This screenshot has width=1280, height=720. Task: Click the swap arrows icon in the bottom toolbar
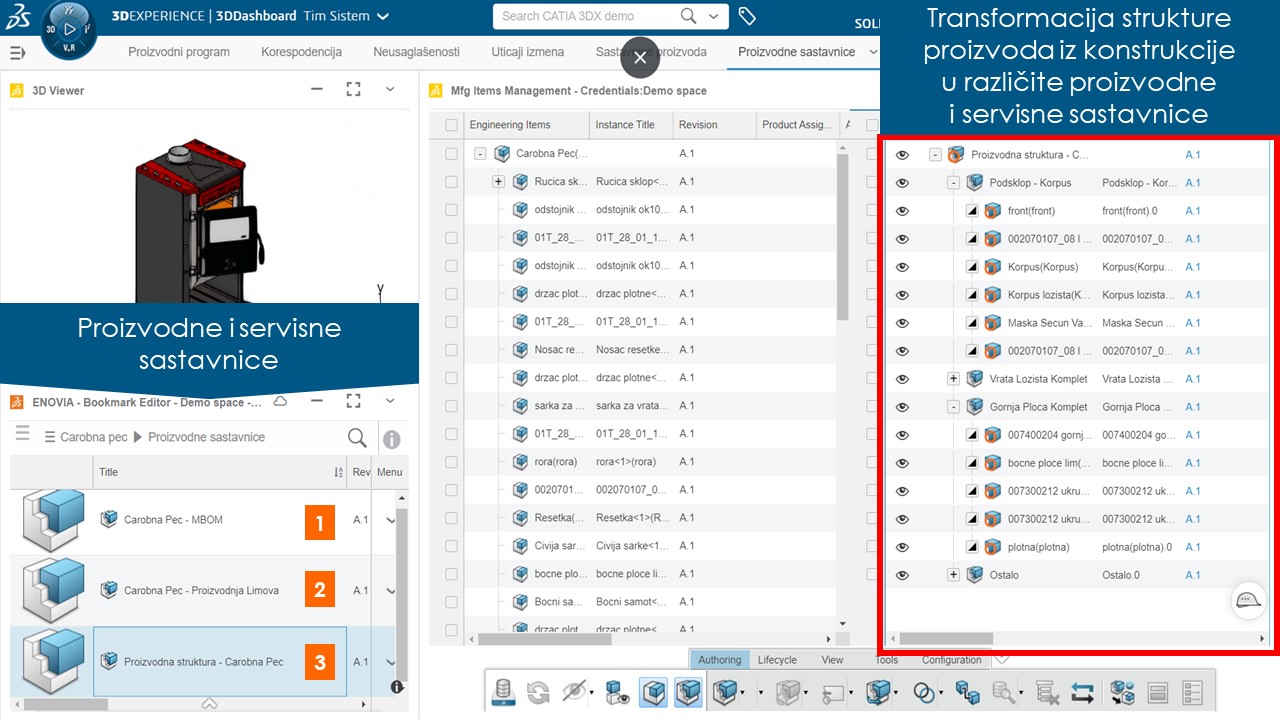coord(1083,691)
